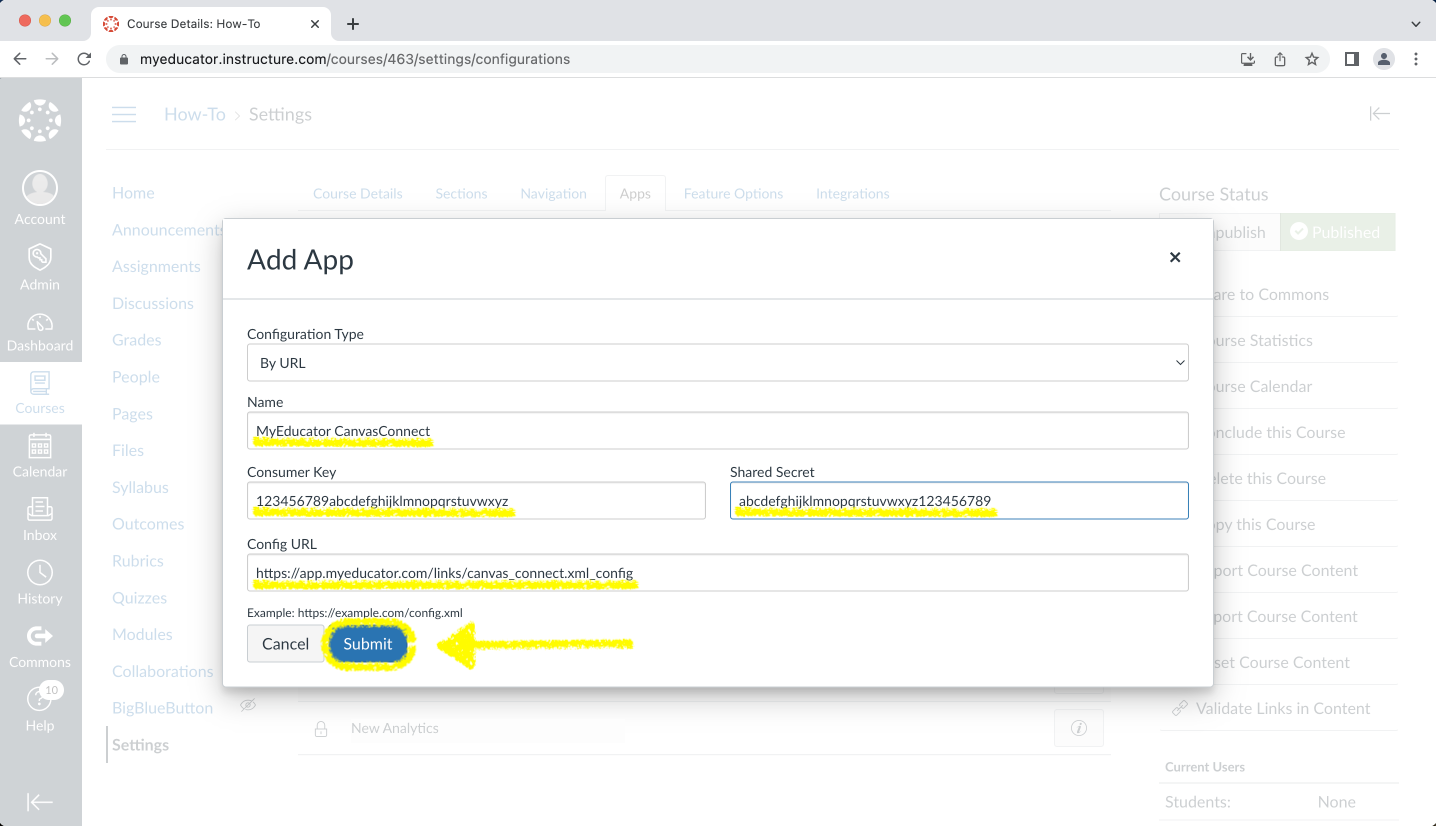The image size is (1436, 826).
Task: Click the collapse arrow at top right of page
Action: click(x=1380, y=114)
